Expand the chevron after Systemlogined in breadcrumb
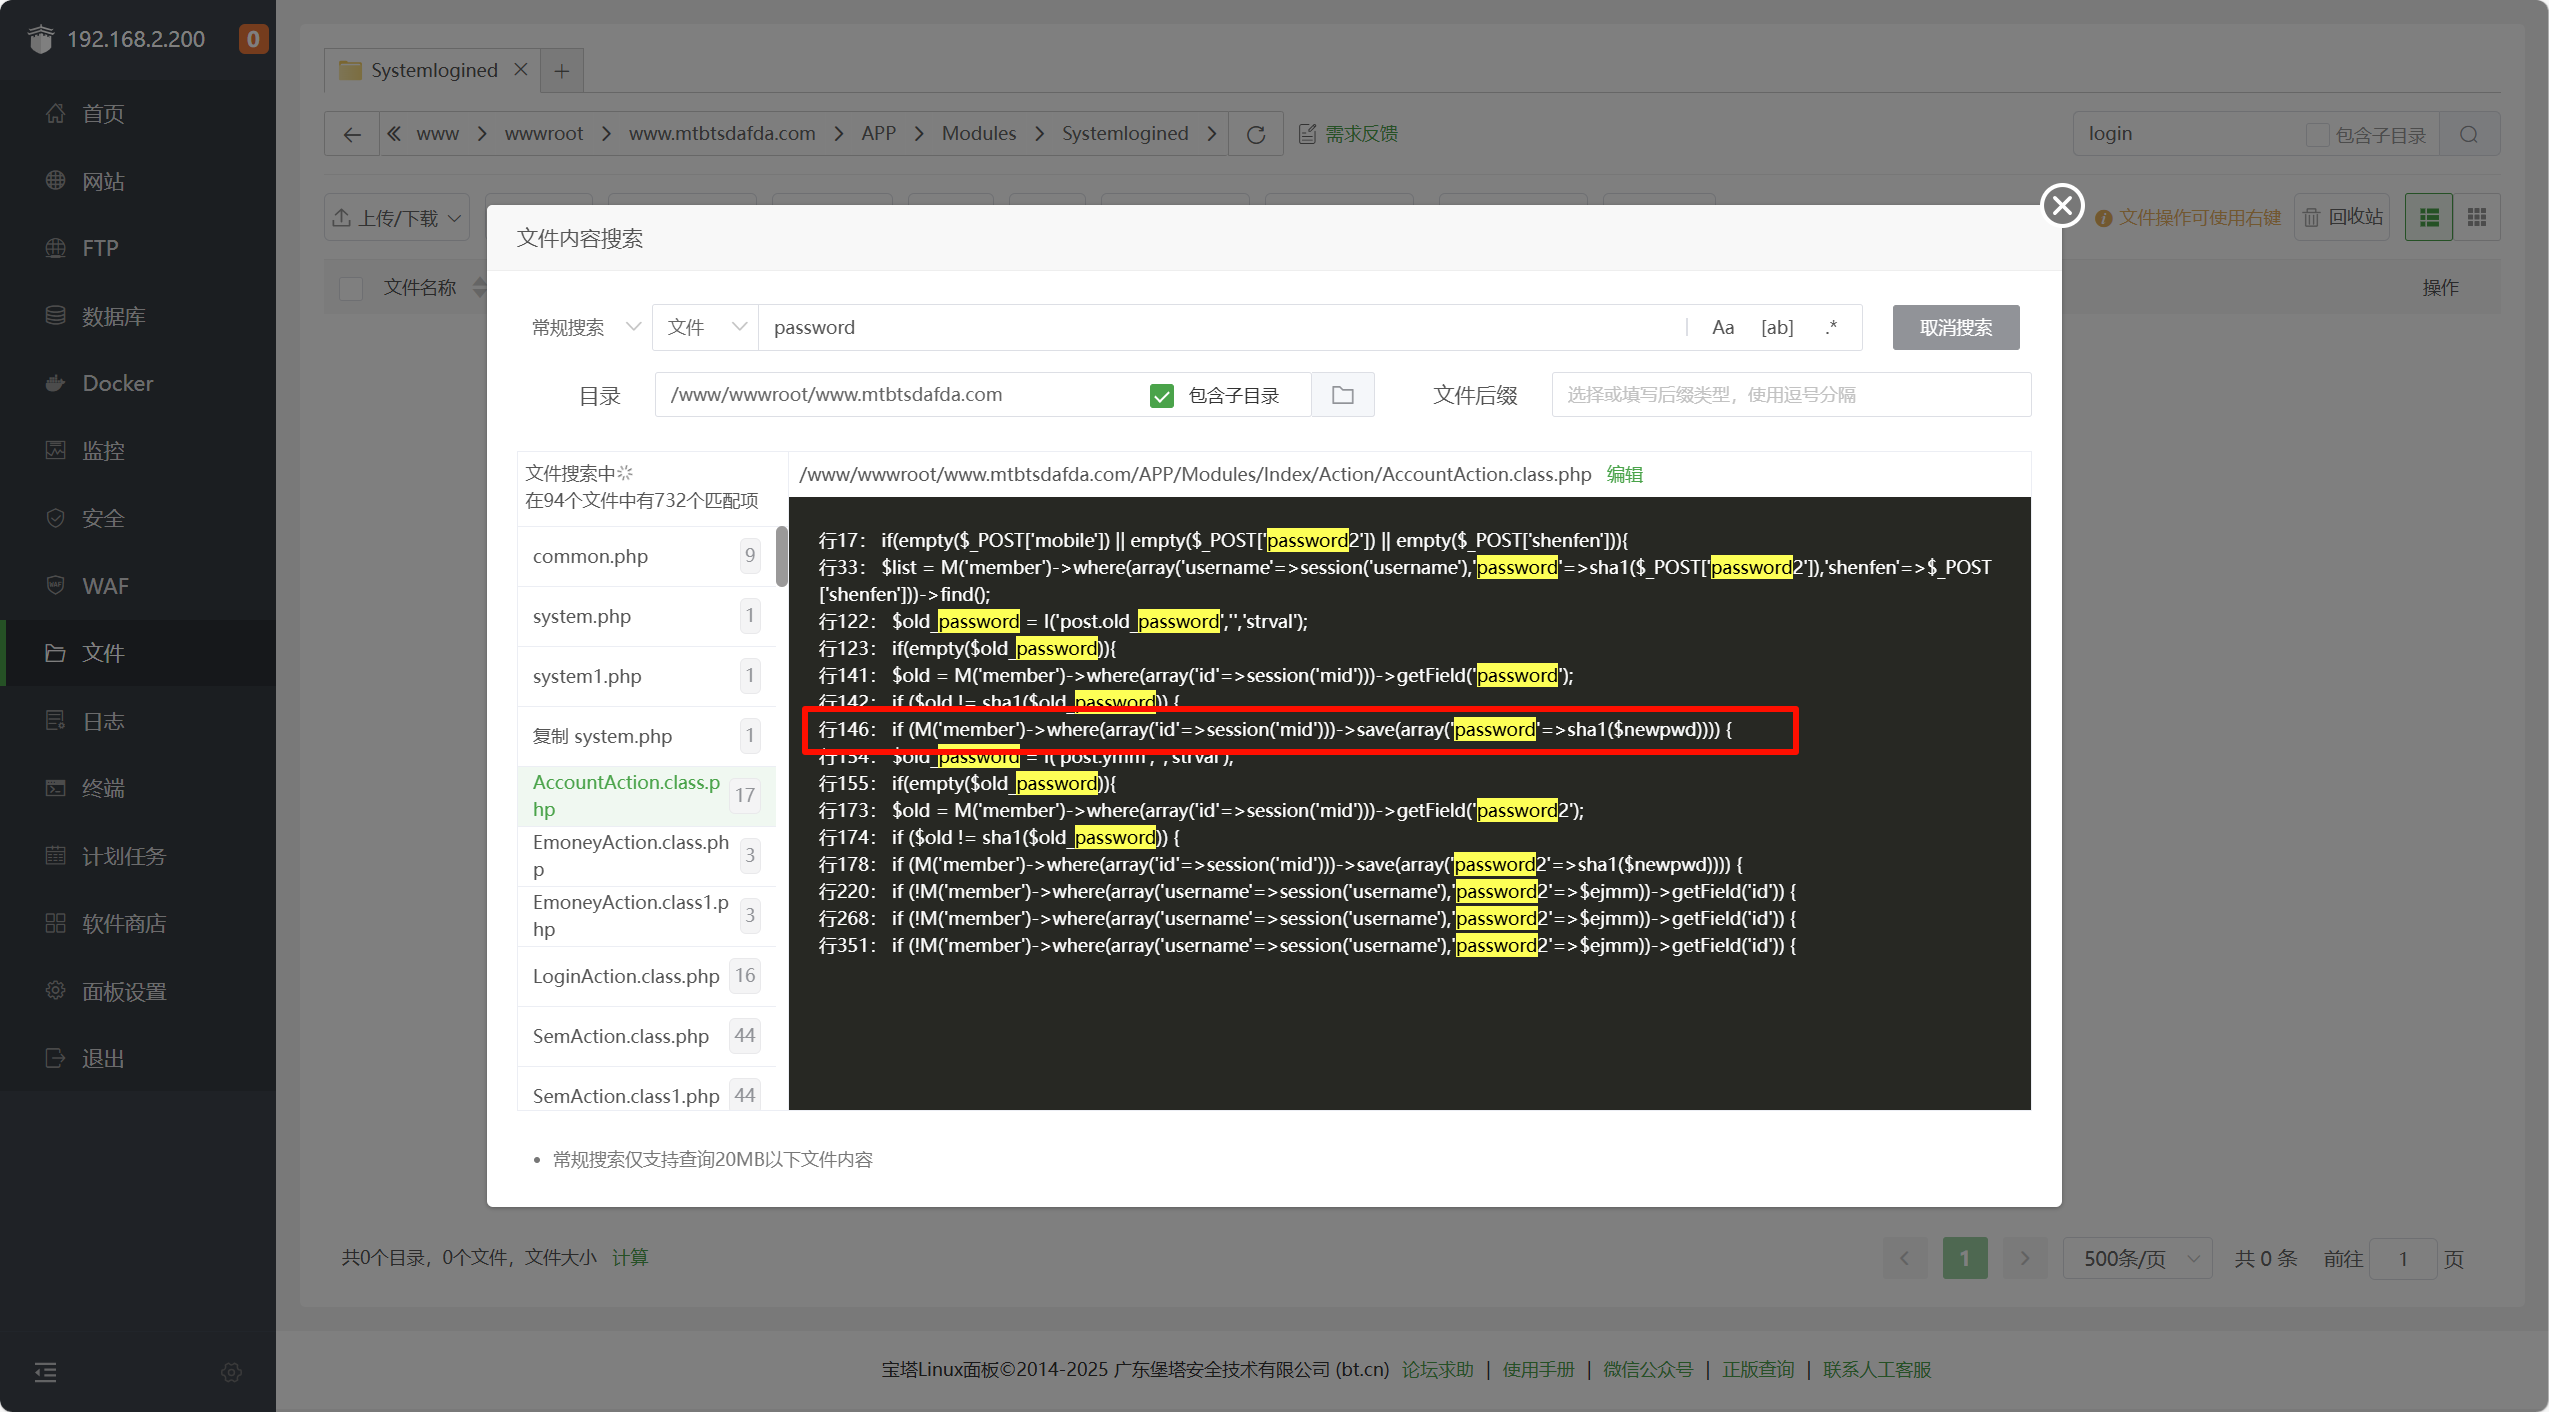The image size is (2549, 1412). tap(1212, 134)
